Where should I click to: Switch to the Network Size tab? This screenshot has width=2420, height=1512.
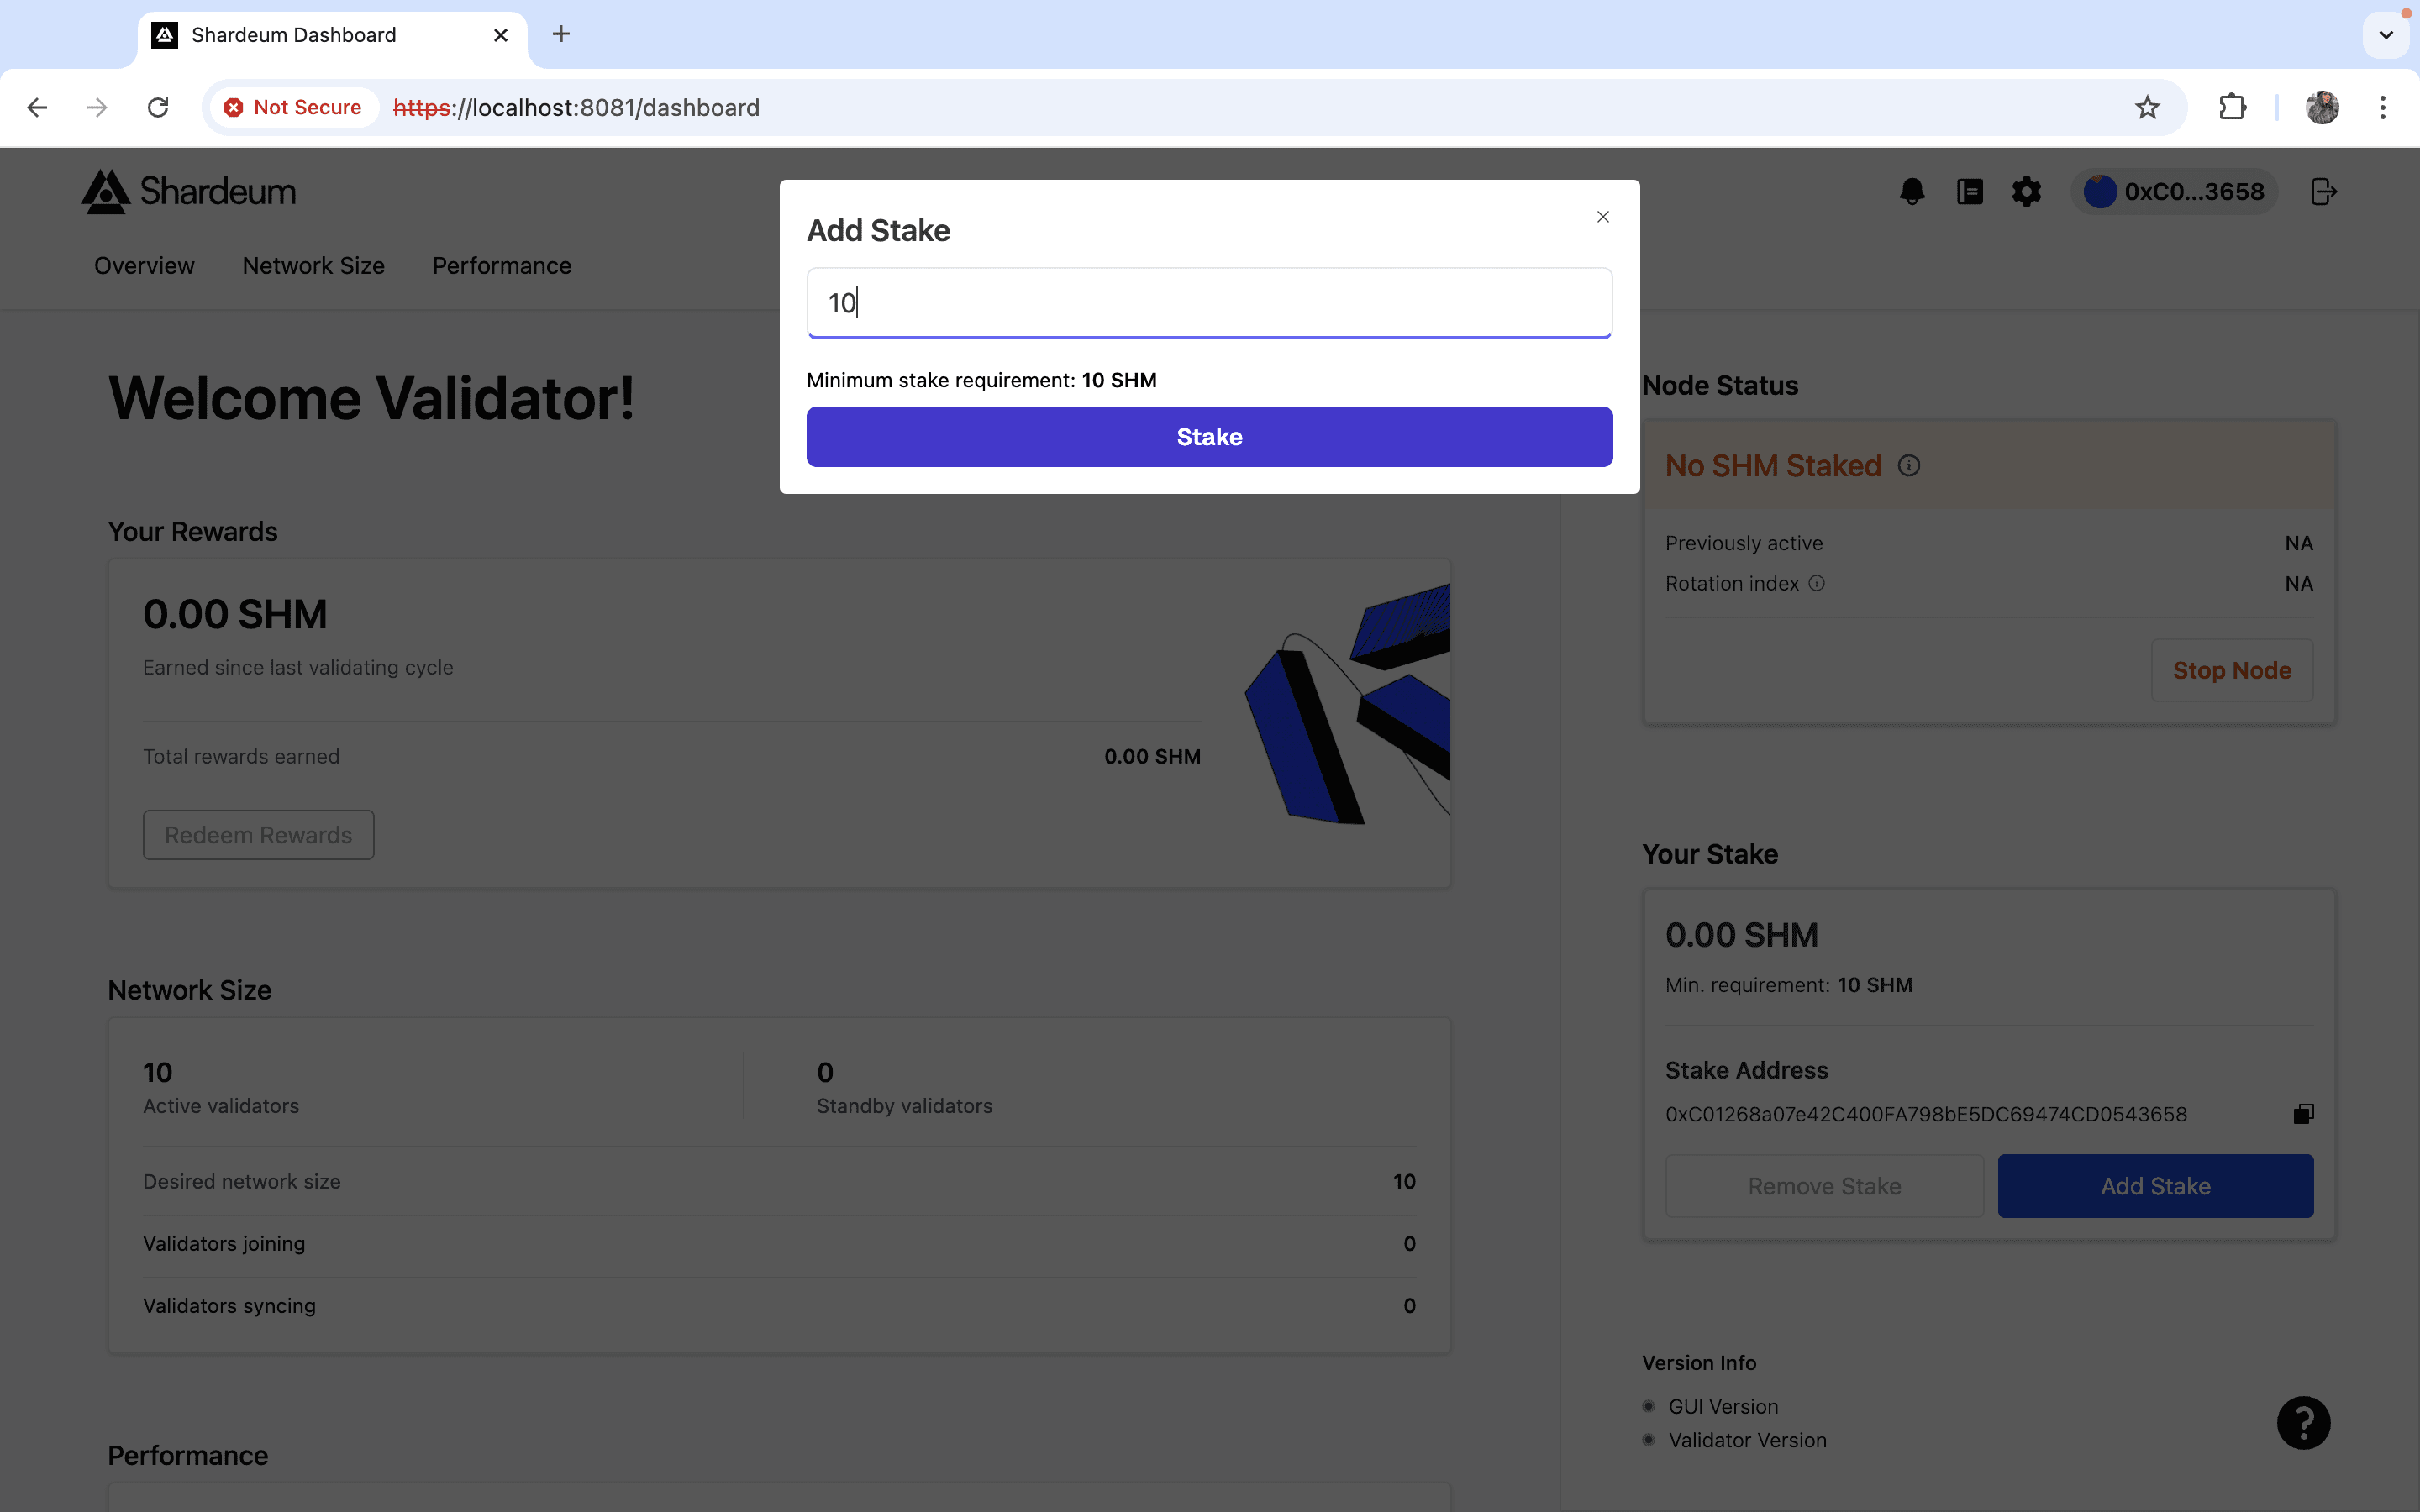[313, 266]
